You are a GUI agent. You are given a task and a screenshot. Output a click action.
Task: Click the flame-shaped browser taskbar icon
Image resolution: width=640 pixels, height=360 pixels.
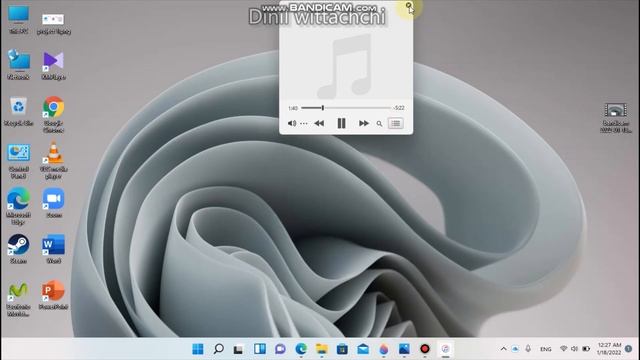[383, 349]
